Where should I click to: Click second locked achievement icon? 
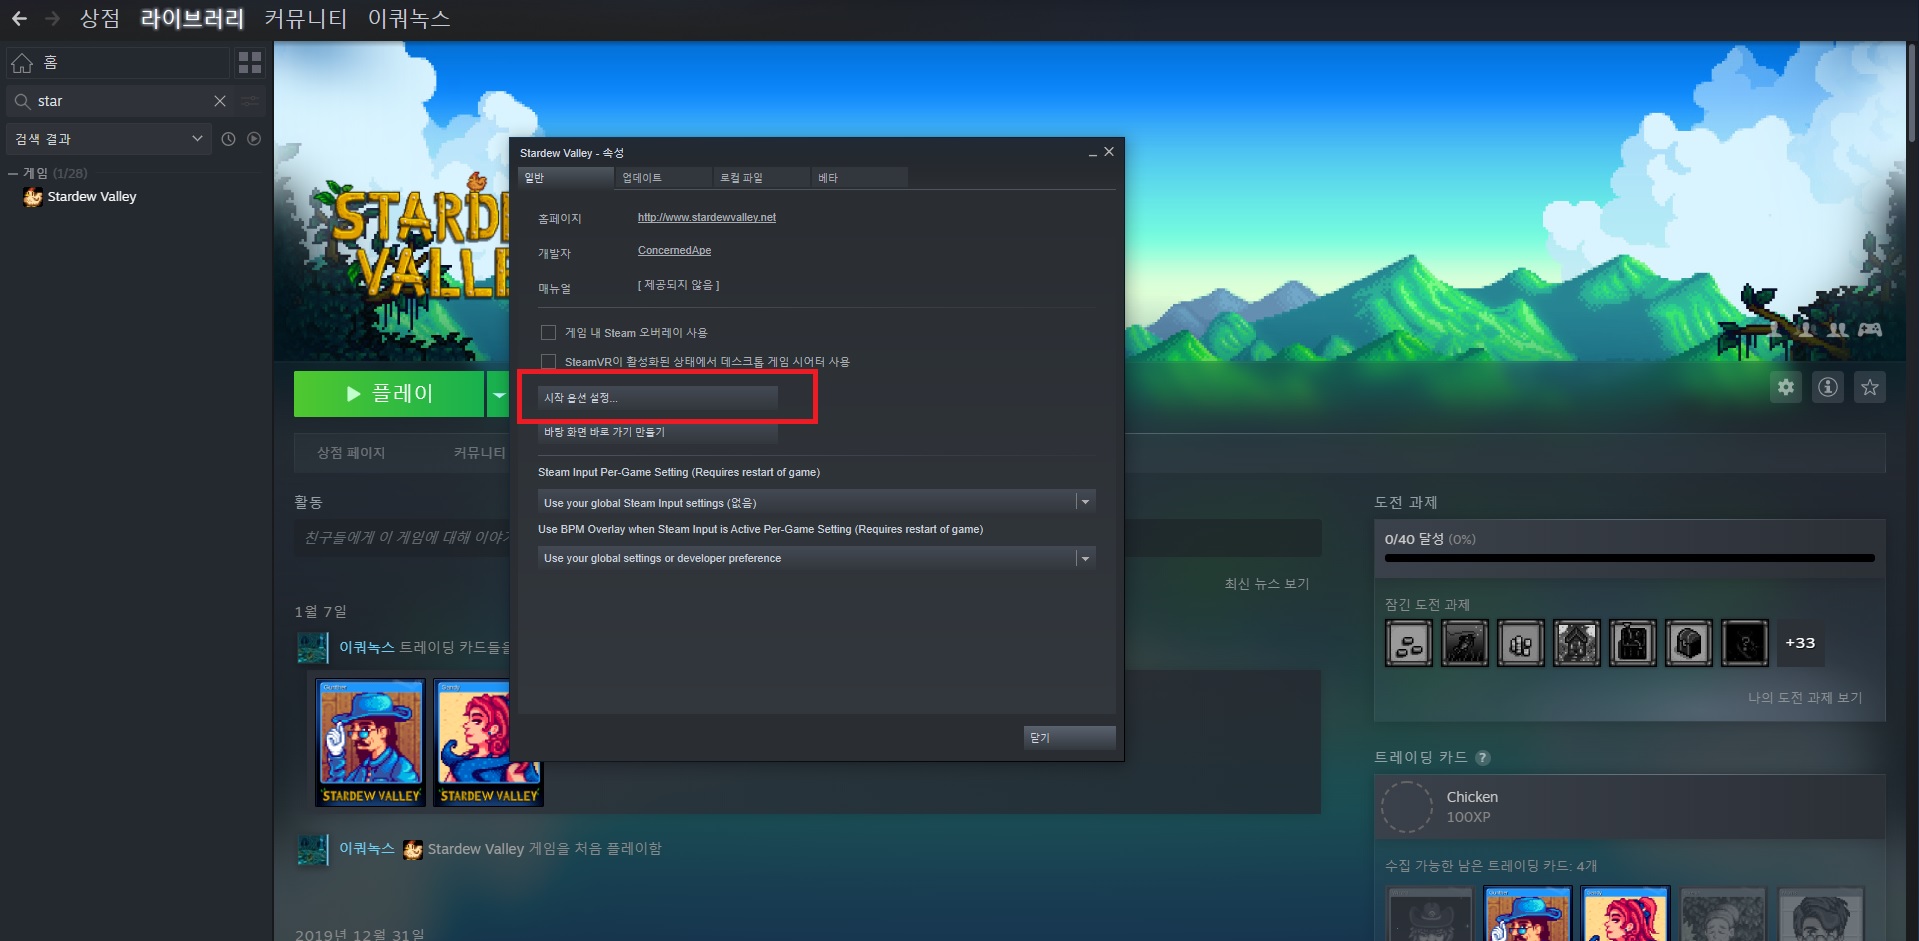pyautogui.click(x=1465, y=643)
